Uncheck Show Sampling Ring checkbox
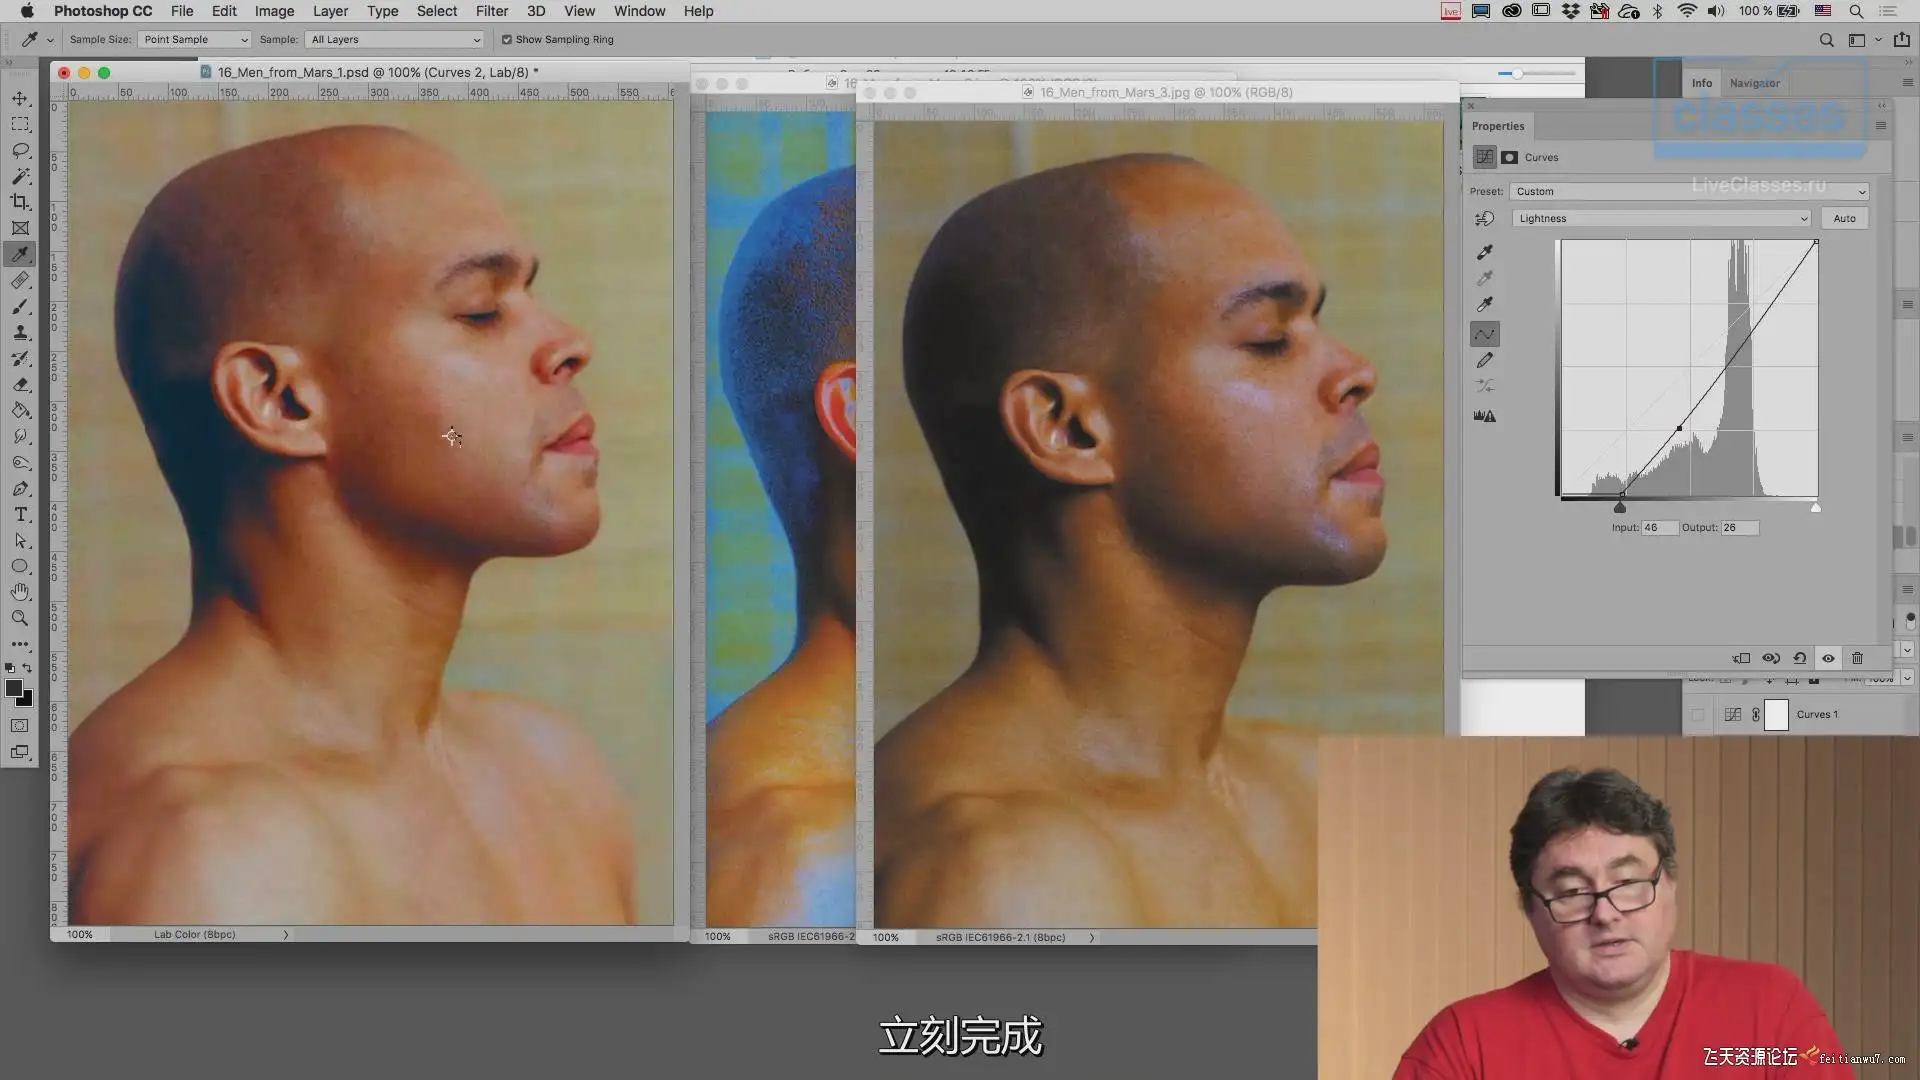The width and height of the screenshot is (1920, 1080). 507,40
